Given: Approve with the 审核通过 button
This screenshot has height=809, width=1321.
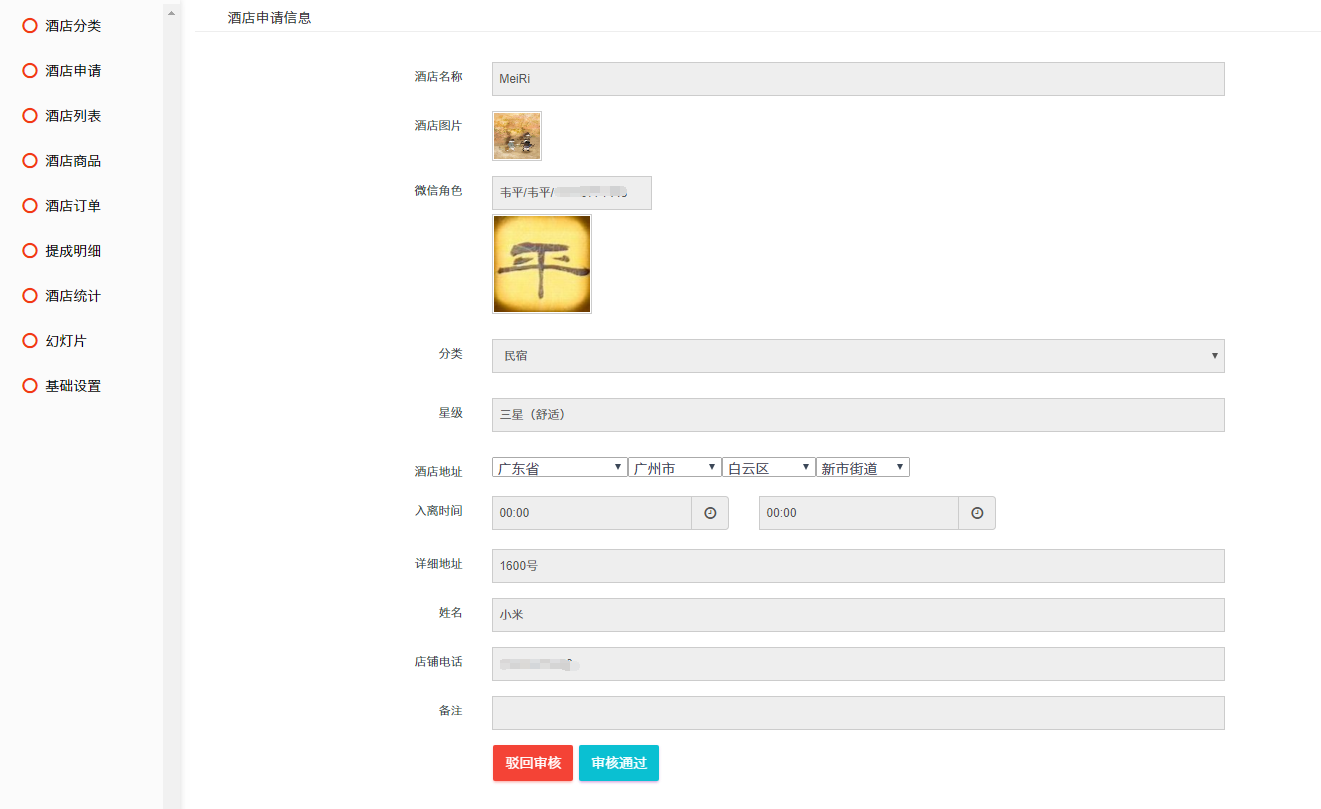Looking at the screenshot, I should coord(618,763).
